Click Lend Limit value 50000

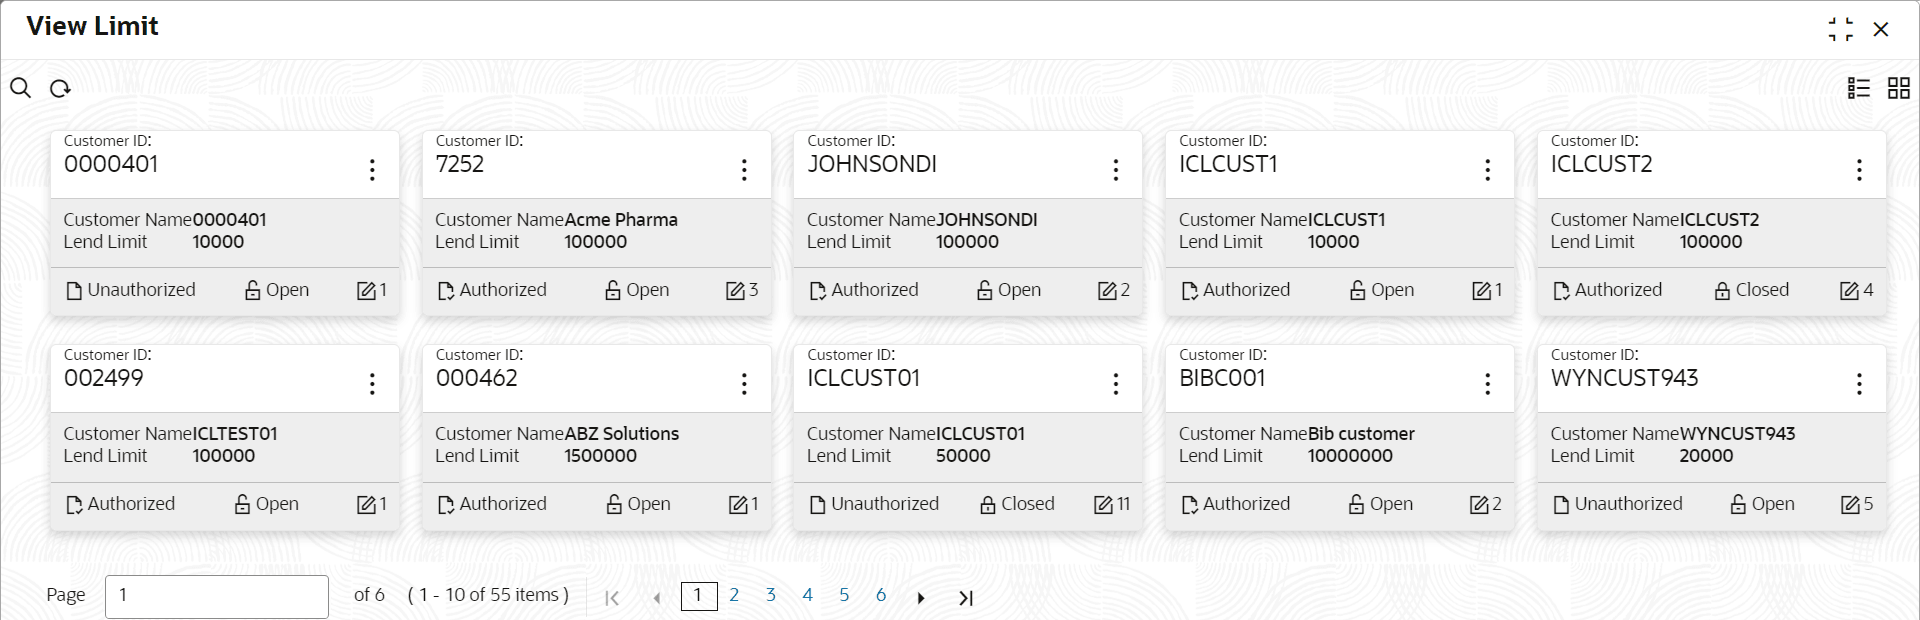pos(963,456)
